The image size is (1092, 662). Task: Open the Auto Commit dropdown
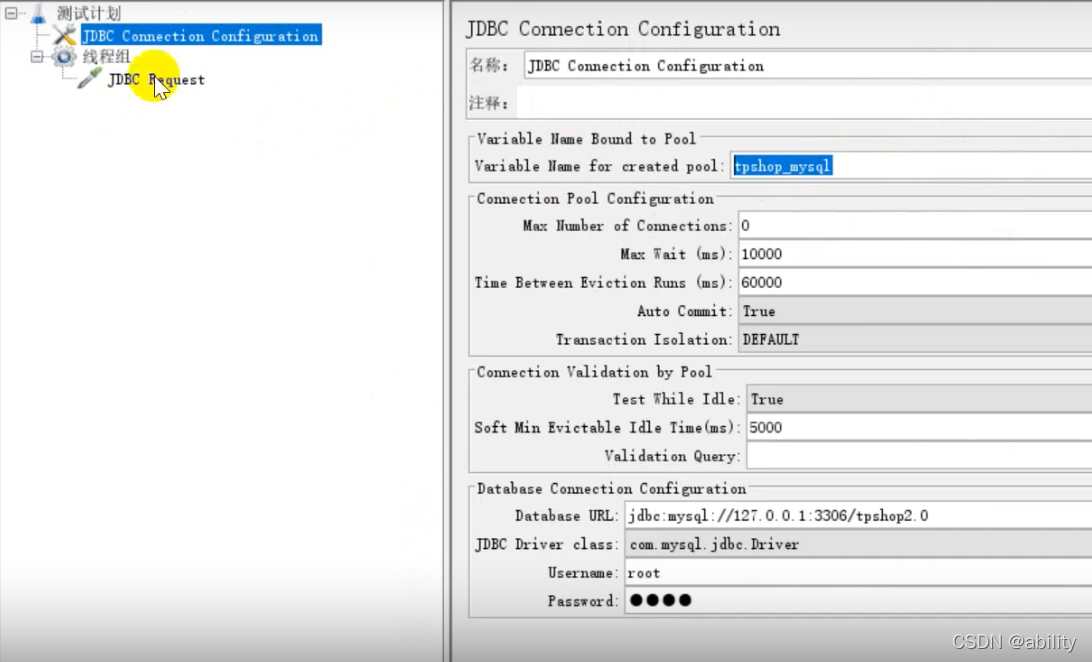pyautogui.click(x=915, y=311)
